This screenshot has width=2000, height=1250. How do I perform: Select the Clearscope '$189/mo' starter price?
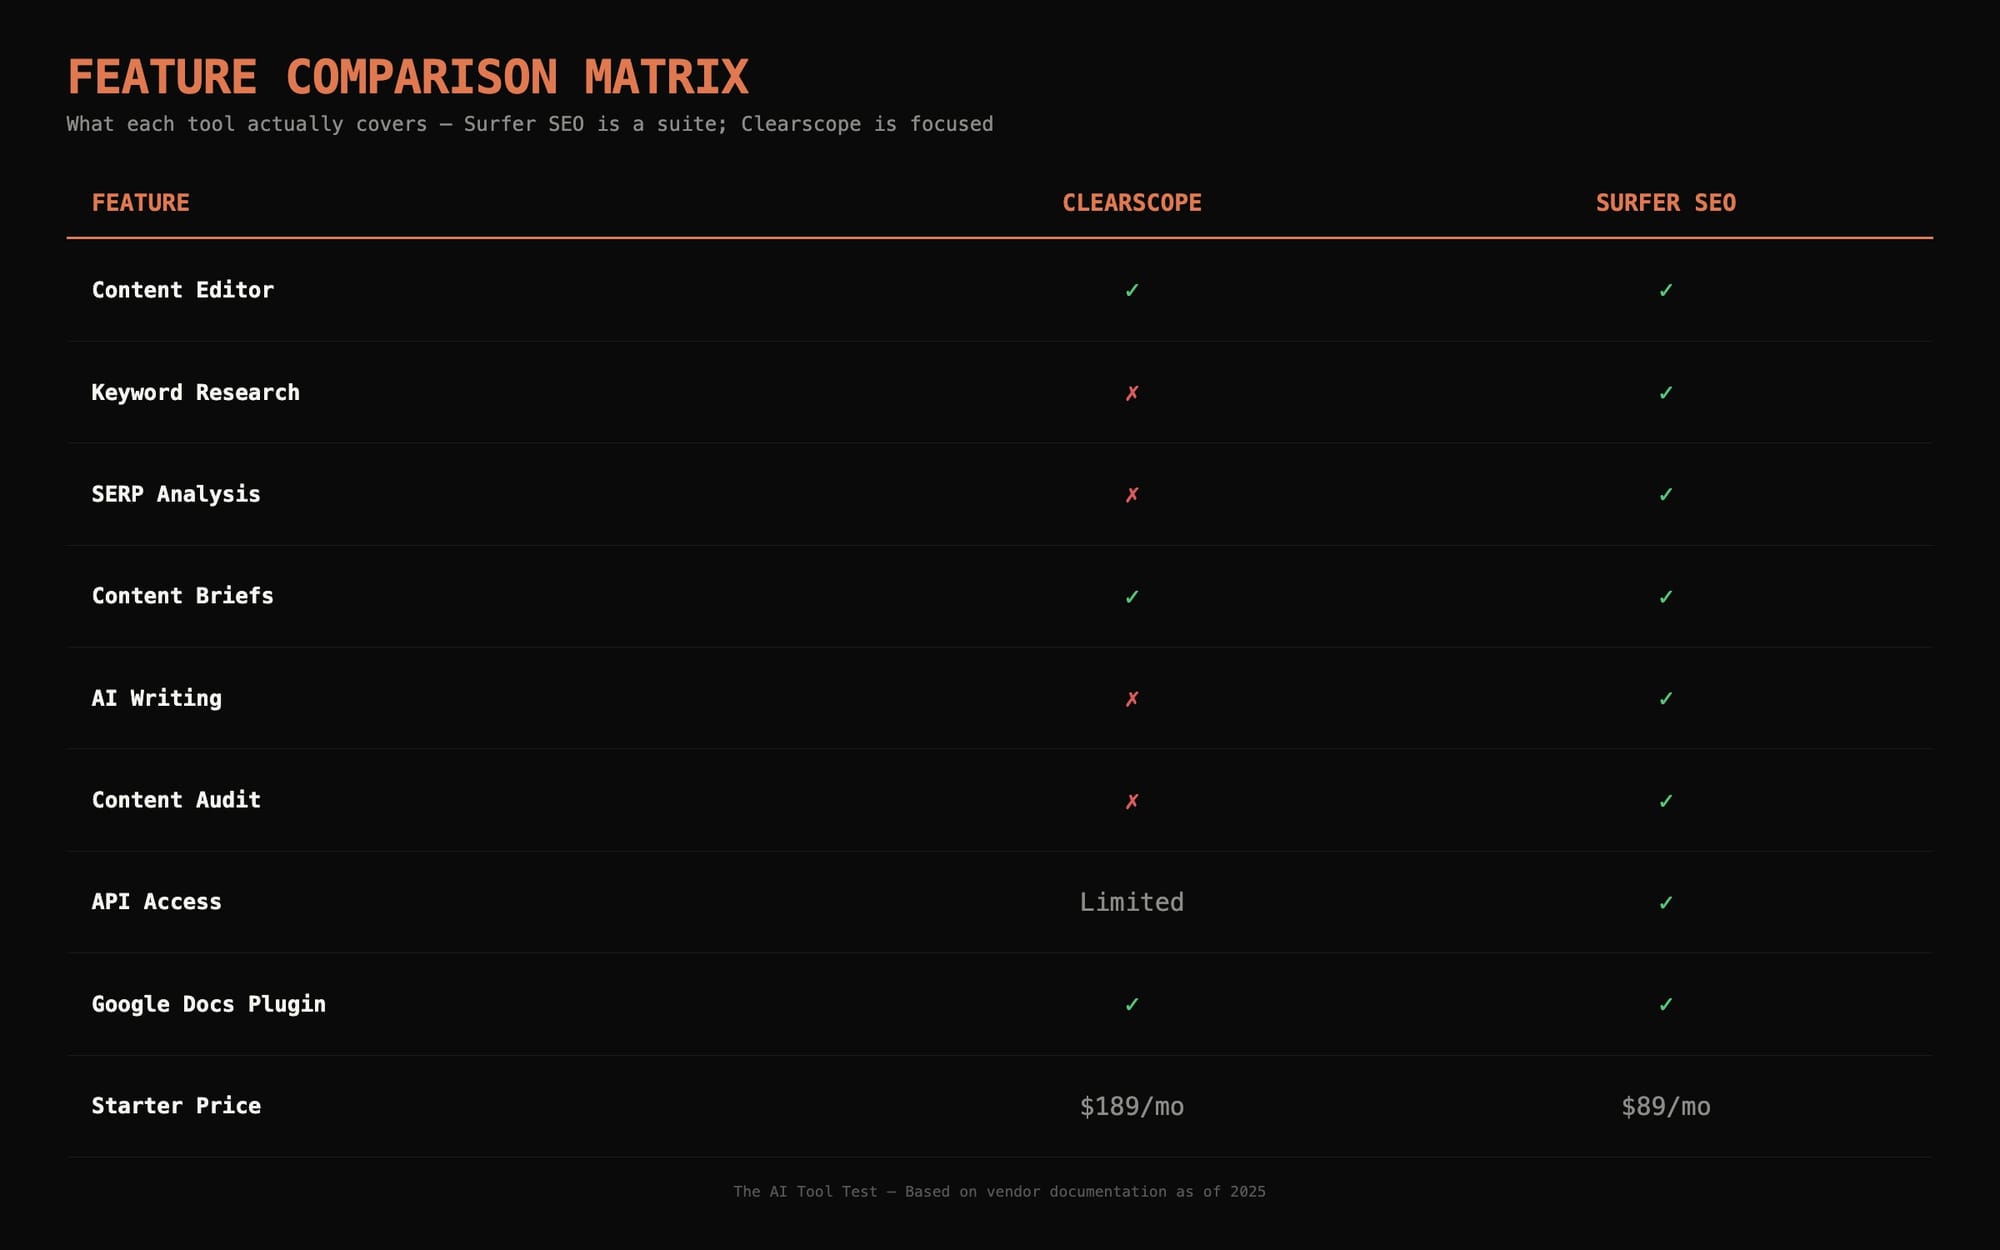[1132, 1106]
